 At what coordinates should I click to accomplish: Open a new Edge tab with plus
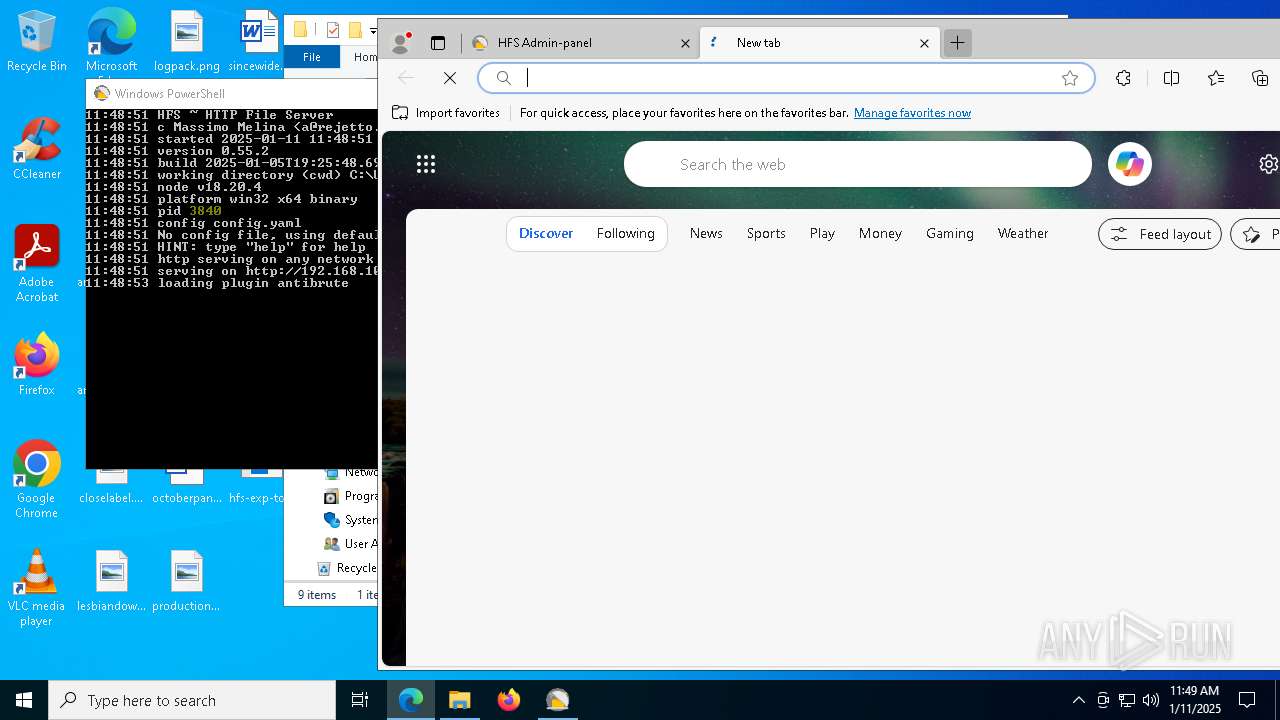coord(957,42)
